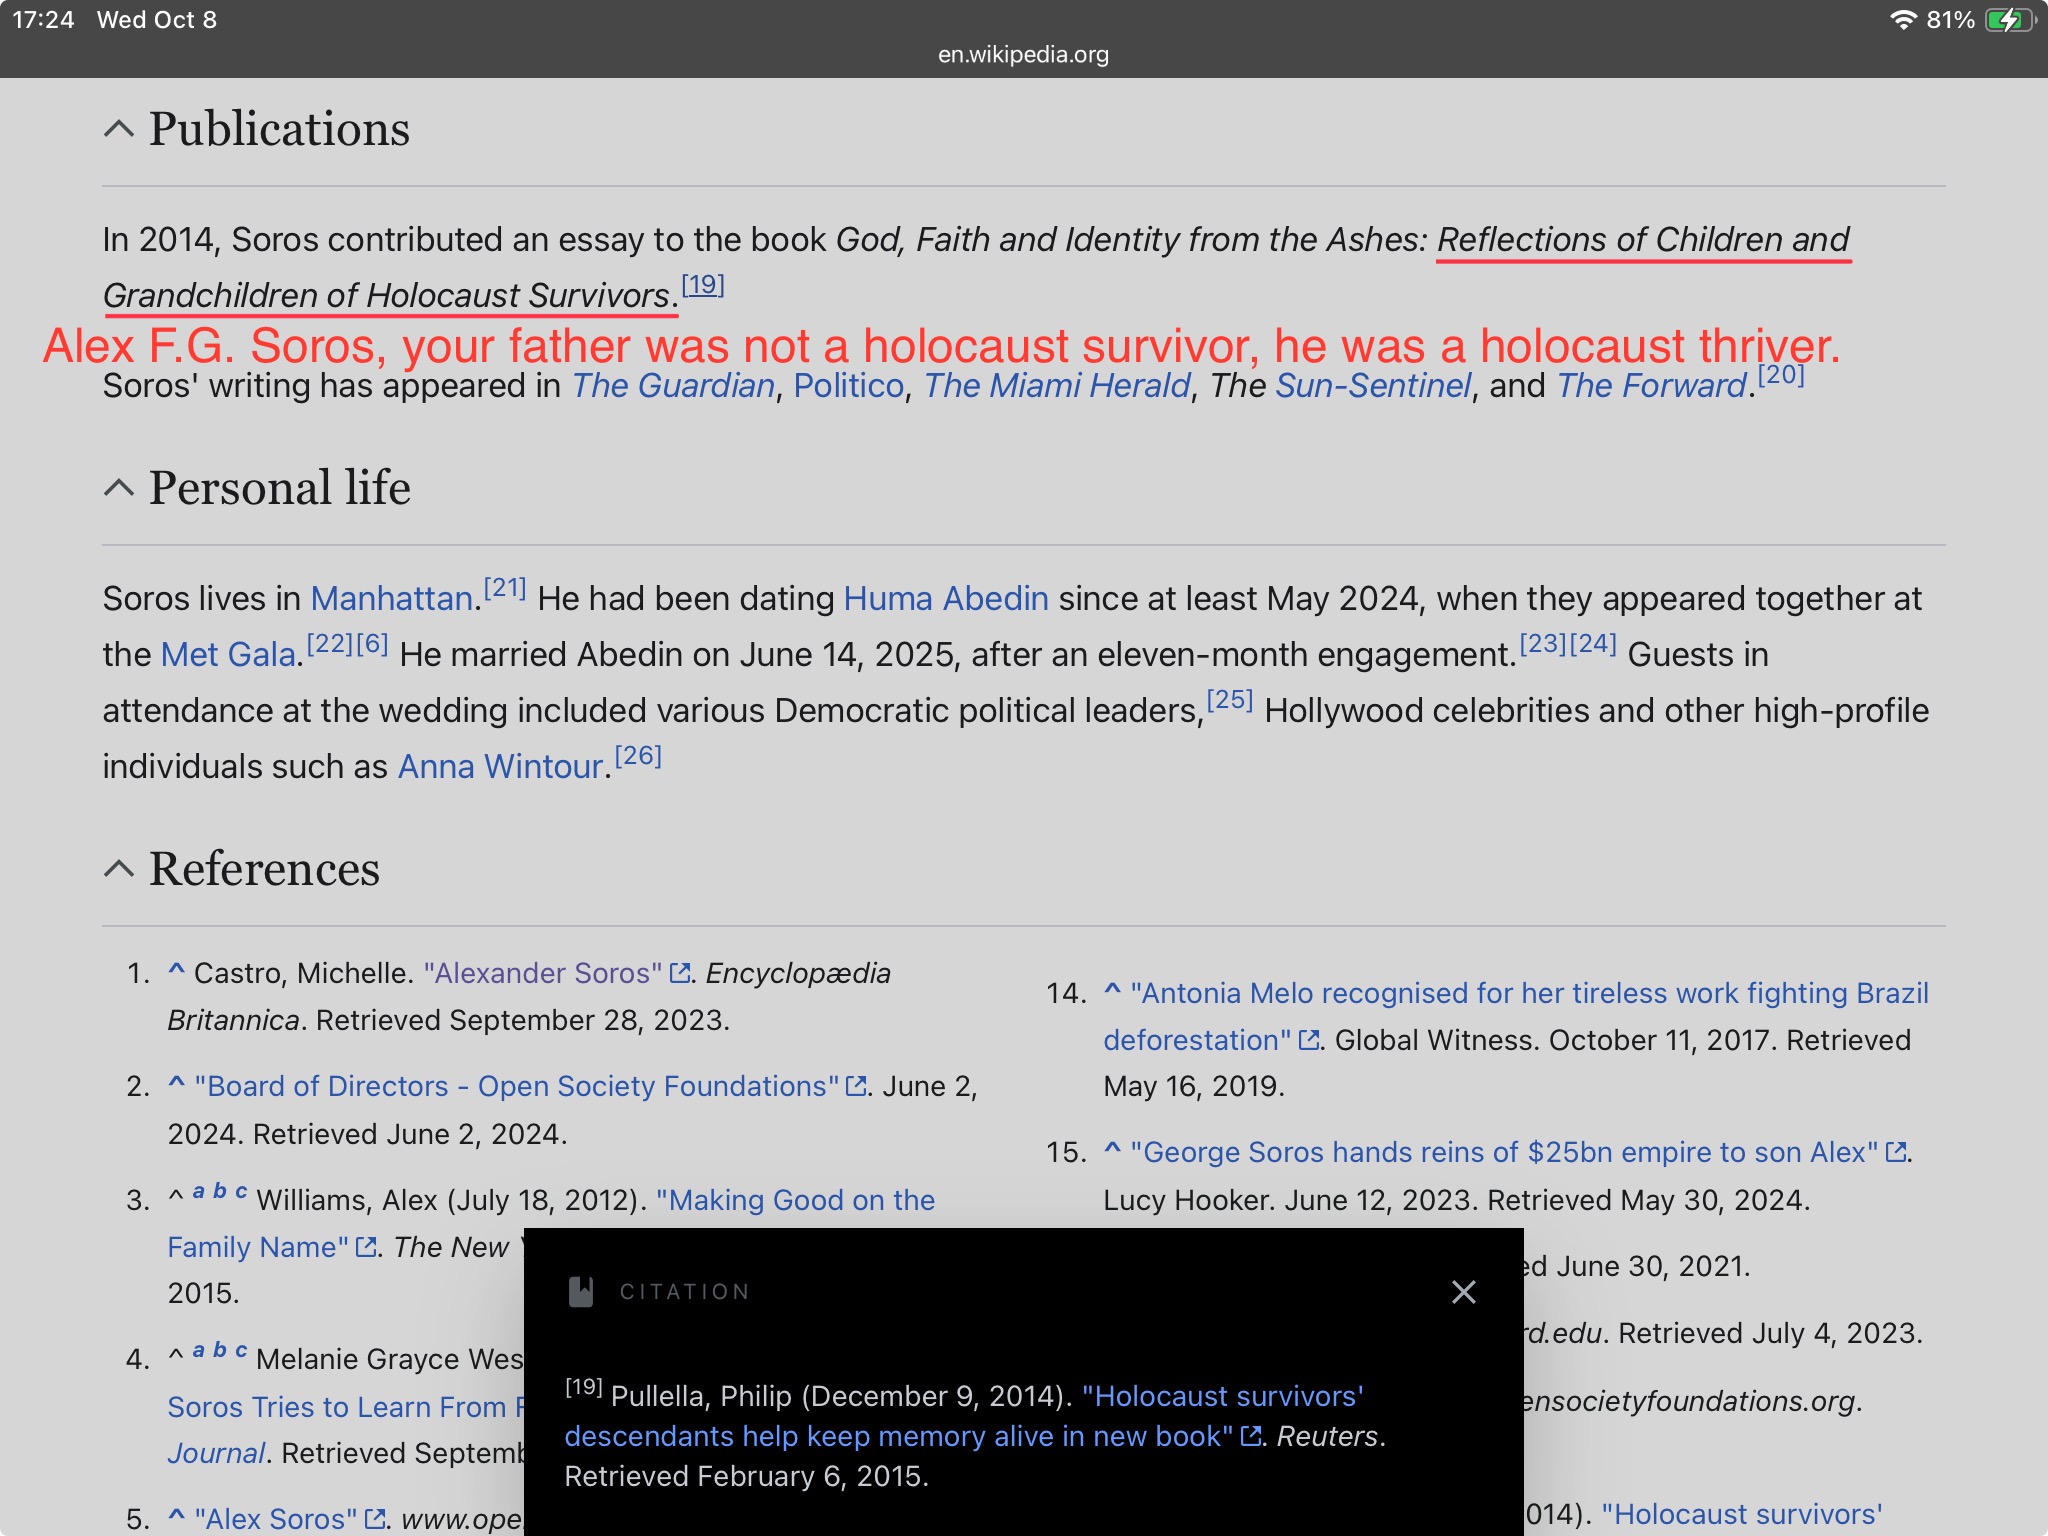The width and height of the screenshot is (2048, 1536).
Task: Collapse the Personal life section chevron
Action: pos(119,488)
